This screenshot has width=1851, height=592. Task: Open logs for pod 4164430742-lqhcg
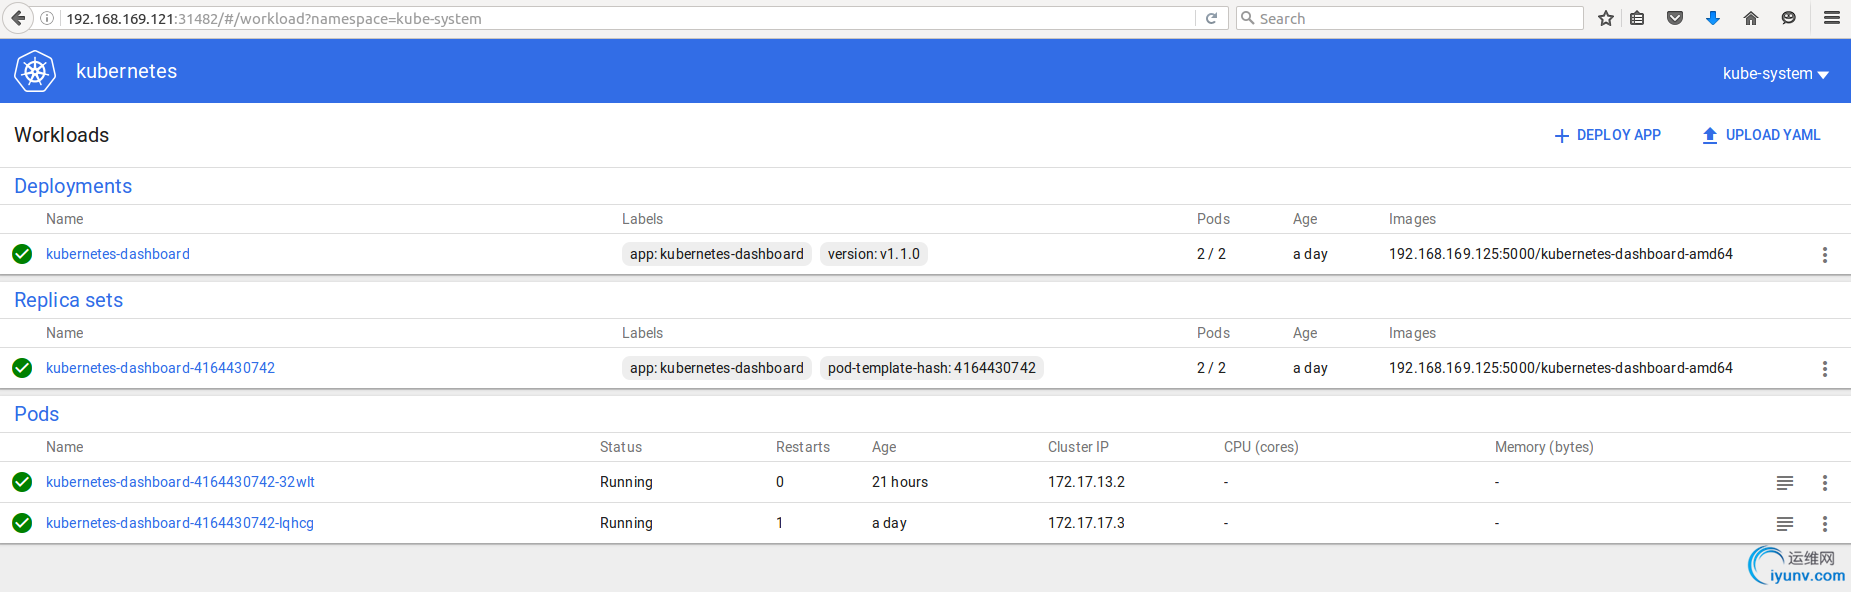tap(1784, 524)
